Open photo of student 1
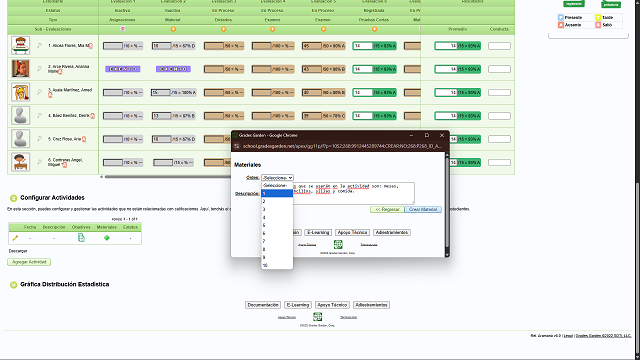This screenshot has height=360, width=640. 20,45
